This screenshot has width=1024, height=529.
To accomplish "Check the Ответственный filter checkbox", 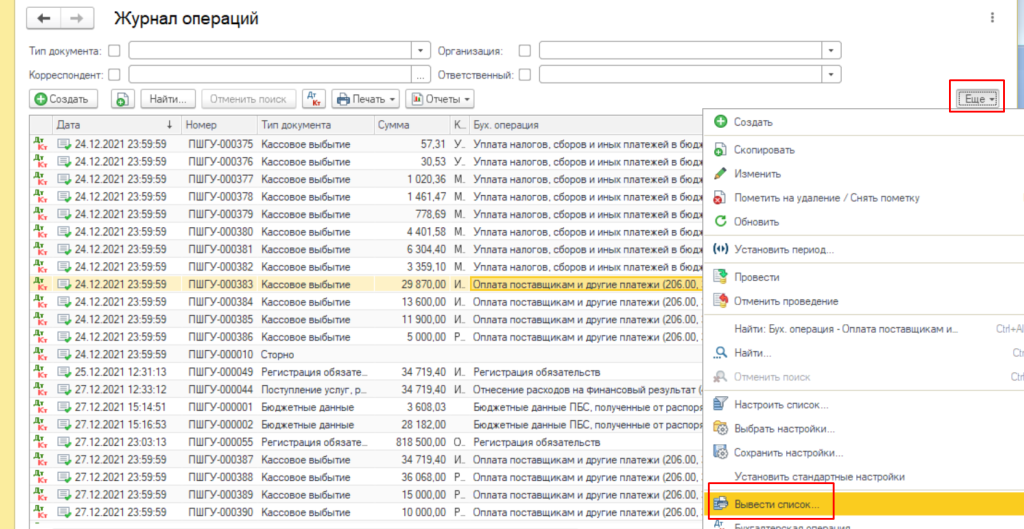I will pos(525,74).
